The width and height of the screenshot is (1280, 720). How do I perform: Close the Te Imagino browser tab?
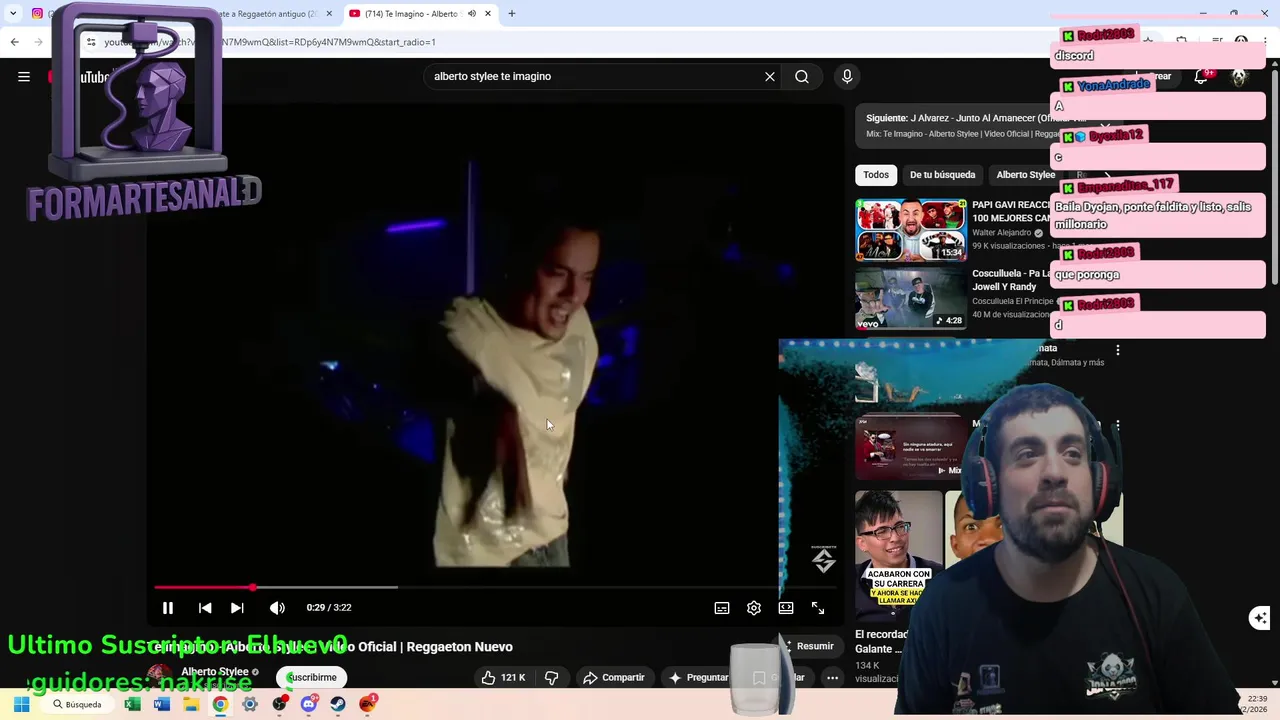point(488,14)
